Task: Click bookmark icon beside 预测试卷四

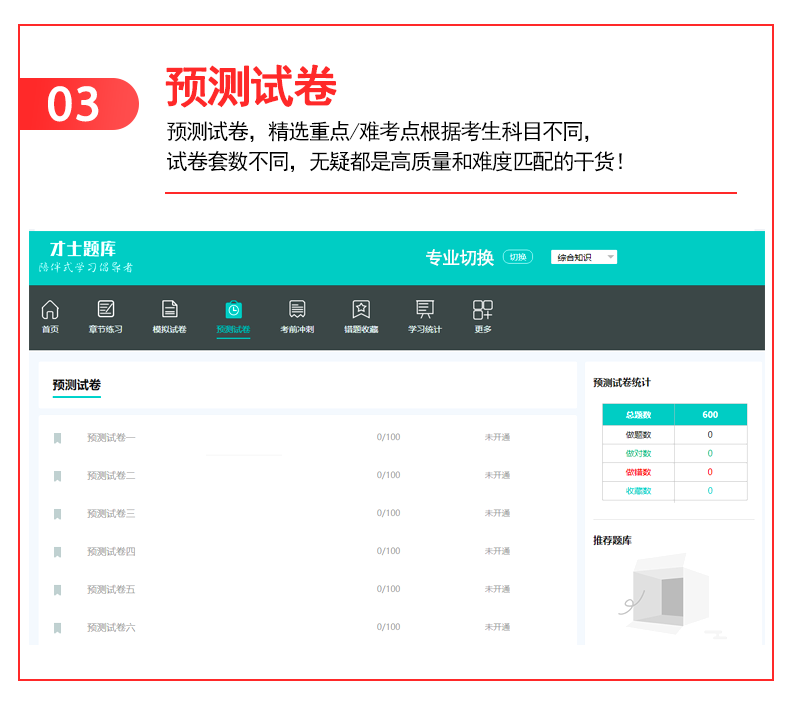Action: coord(57,552)
